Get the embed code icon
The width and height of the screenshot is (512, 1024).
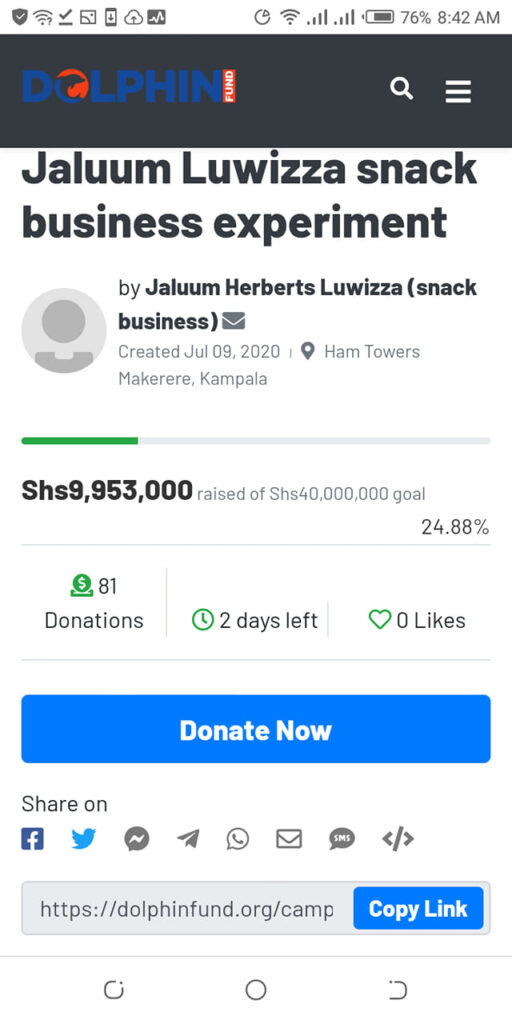pyautogui.click(x=398, y=839)
